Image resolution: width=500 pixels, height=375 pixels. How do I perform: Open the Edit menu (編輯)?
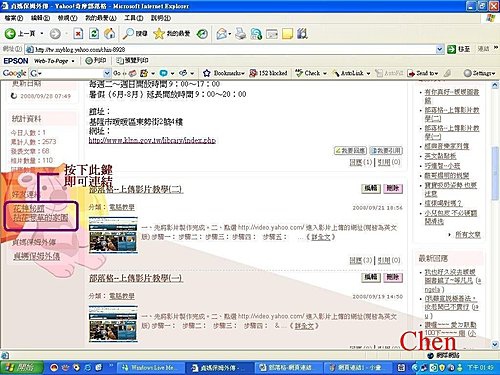pyautogui.click(x=40, y=18)
